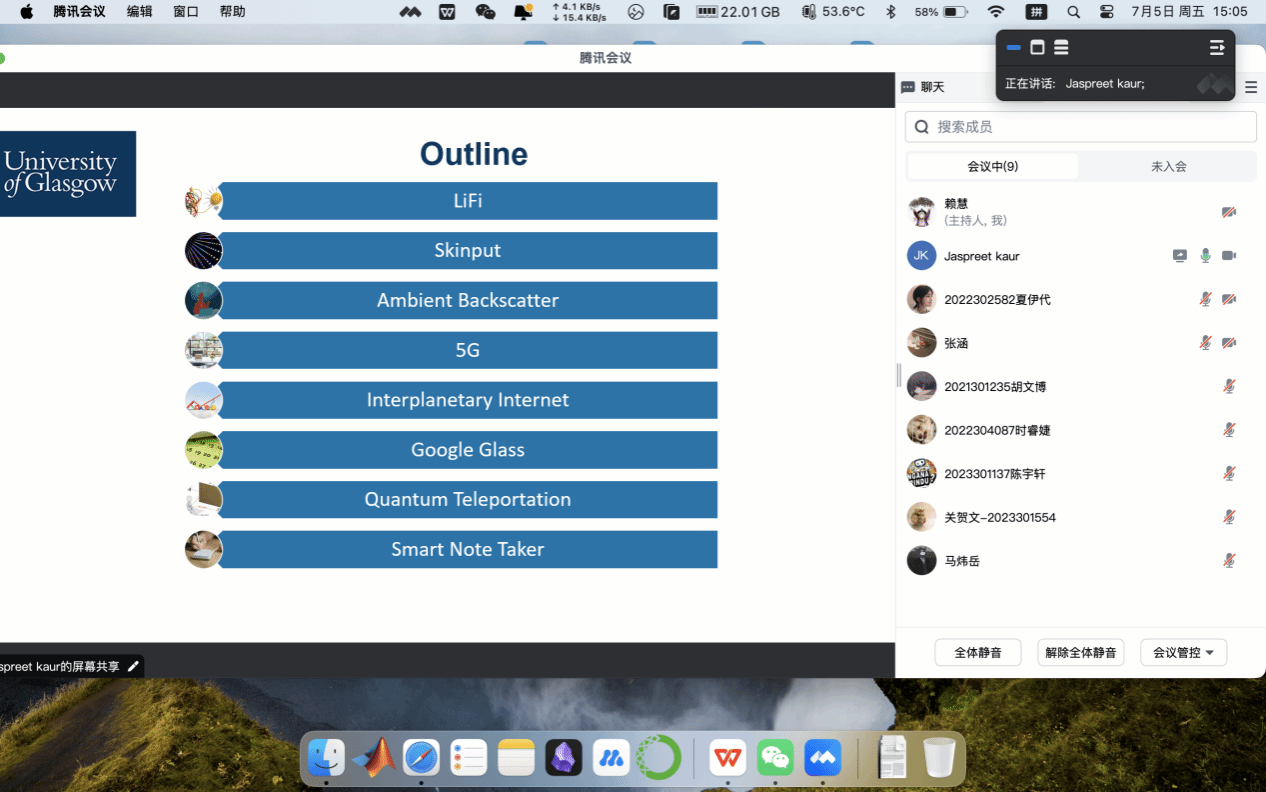Collapse the floating speaker bar with arrow icon
Image resolution: width=1266 pixels, height=792 pixels.
[1217, 48]
